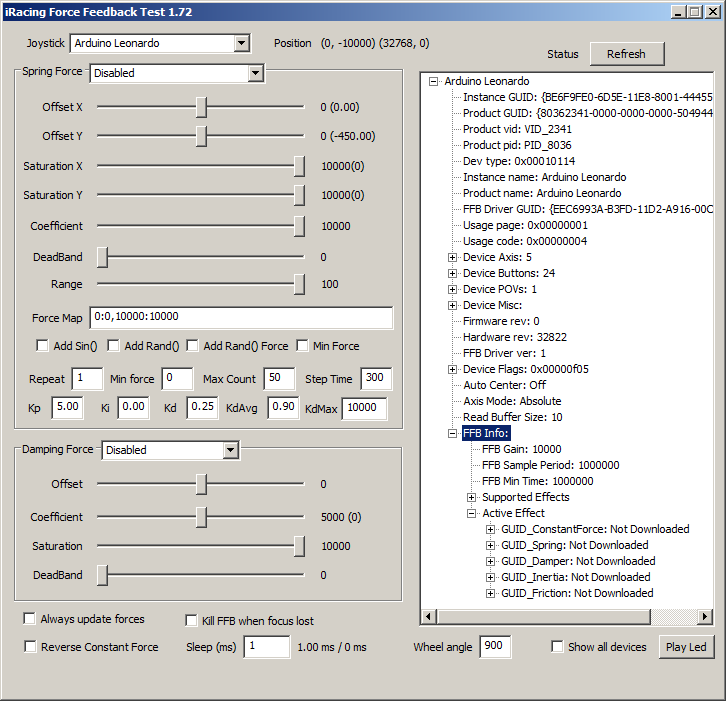
Task: Select FFB Sample Period: 1000000 row
Action: coord(551,465)
